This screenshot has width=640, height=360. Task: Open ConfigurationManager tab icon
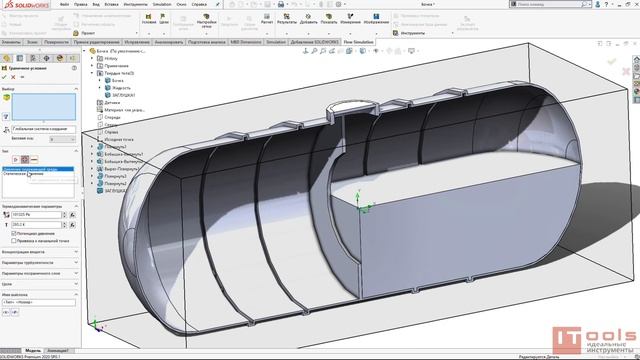pyautogui.click(x=33, y=58)
